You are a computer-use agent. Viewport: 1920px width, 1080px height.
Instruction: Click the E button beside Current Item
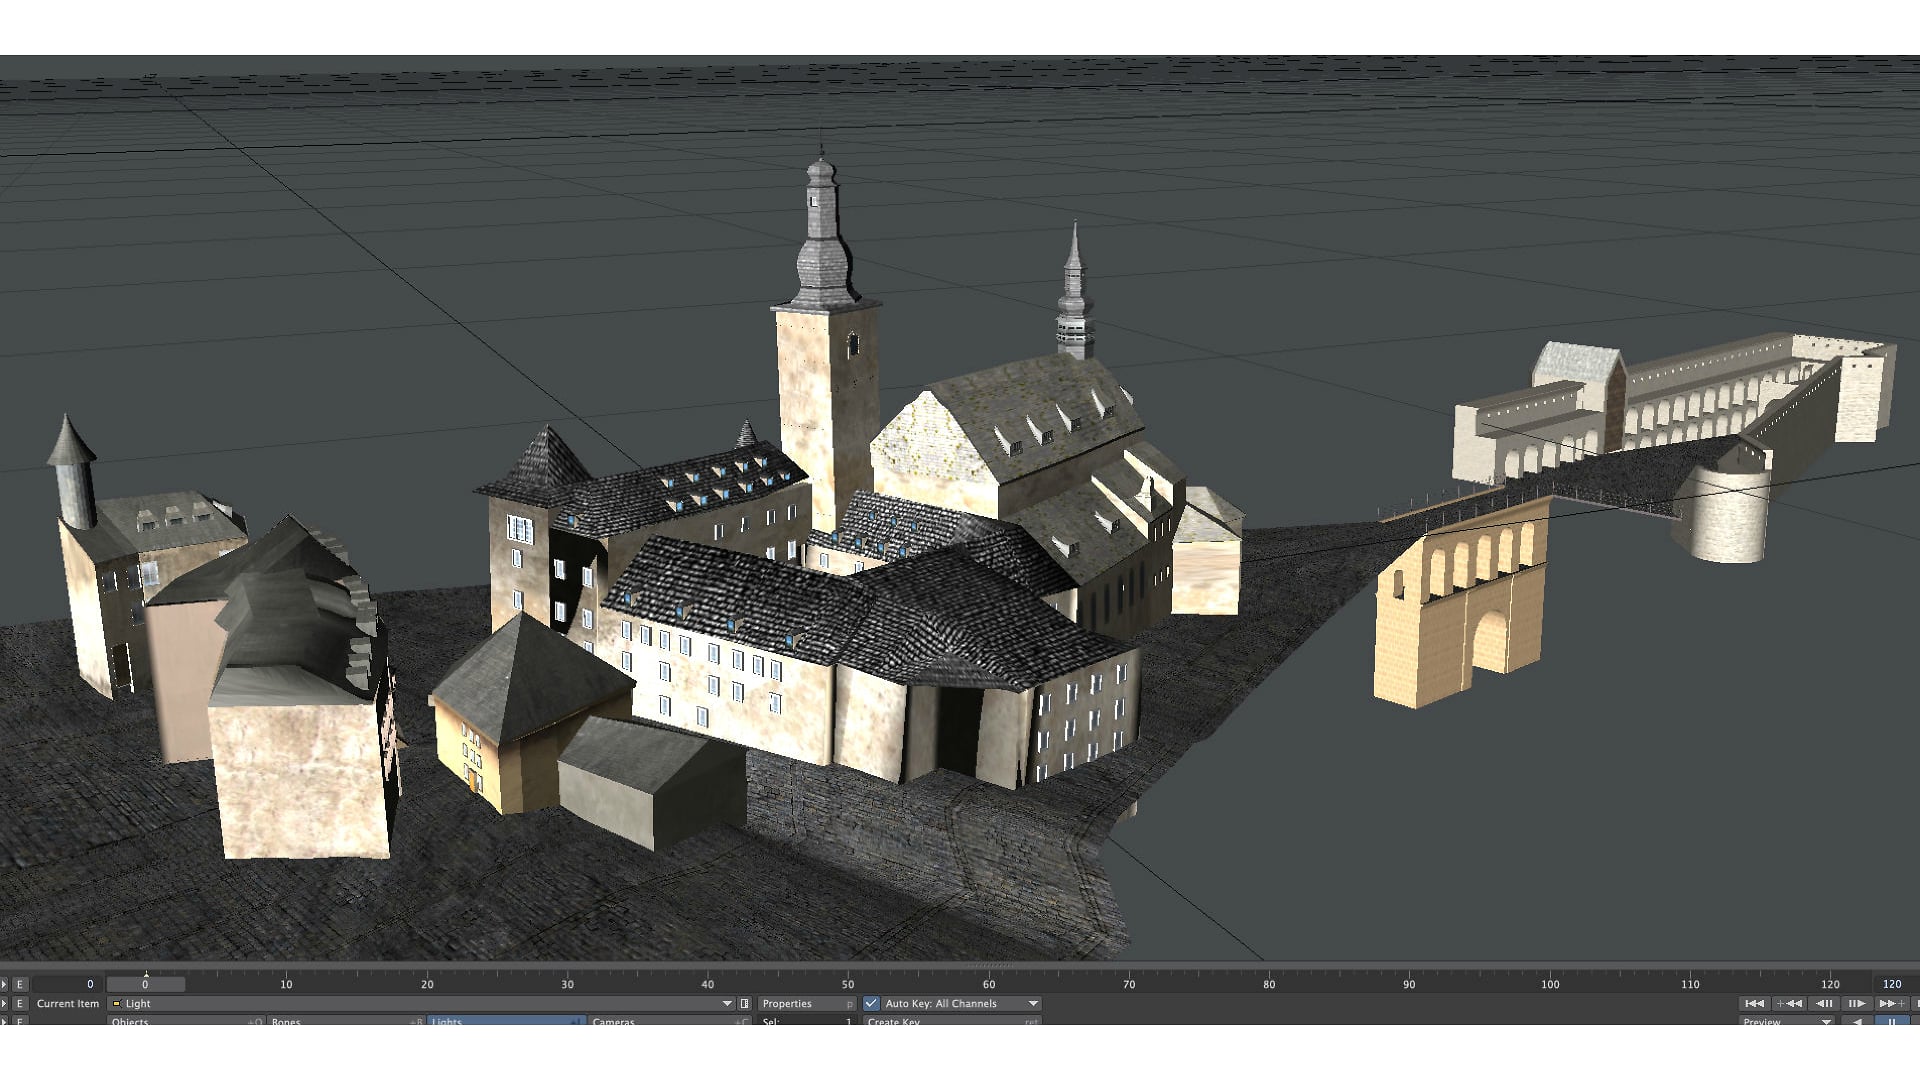point(19,1003)
